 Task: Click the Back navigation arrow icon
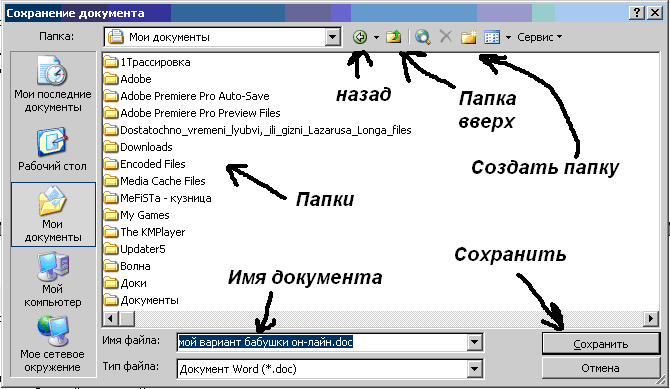pos(360,37)
